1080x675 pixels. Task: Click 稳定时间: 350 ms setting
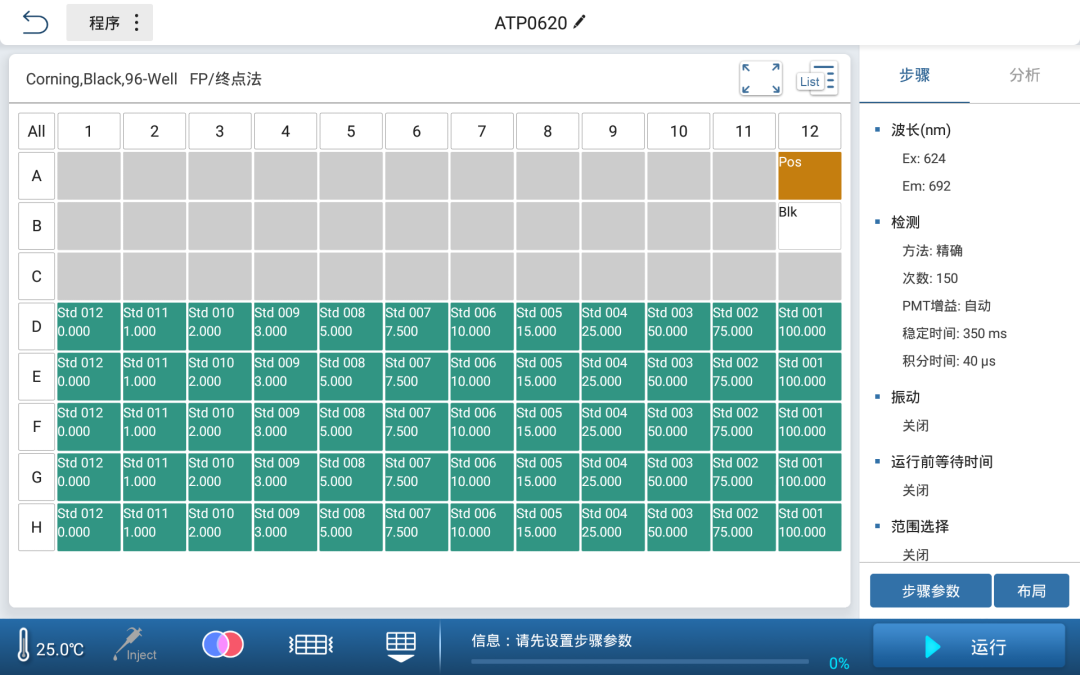(955, 333)
